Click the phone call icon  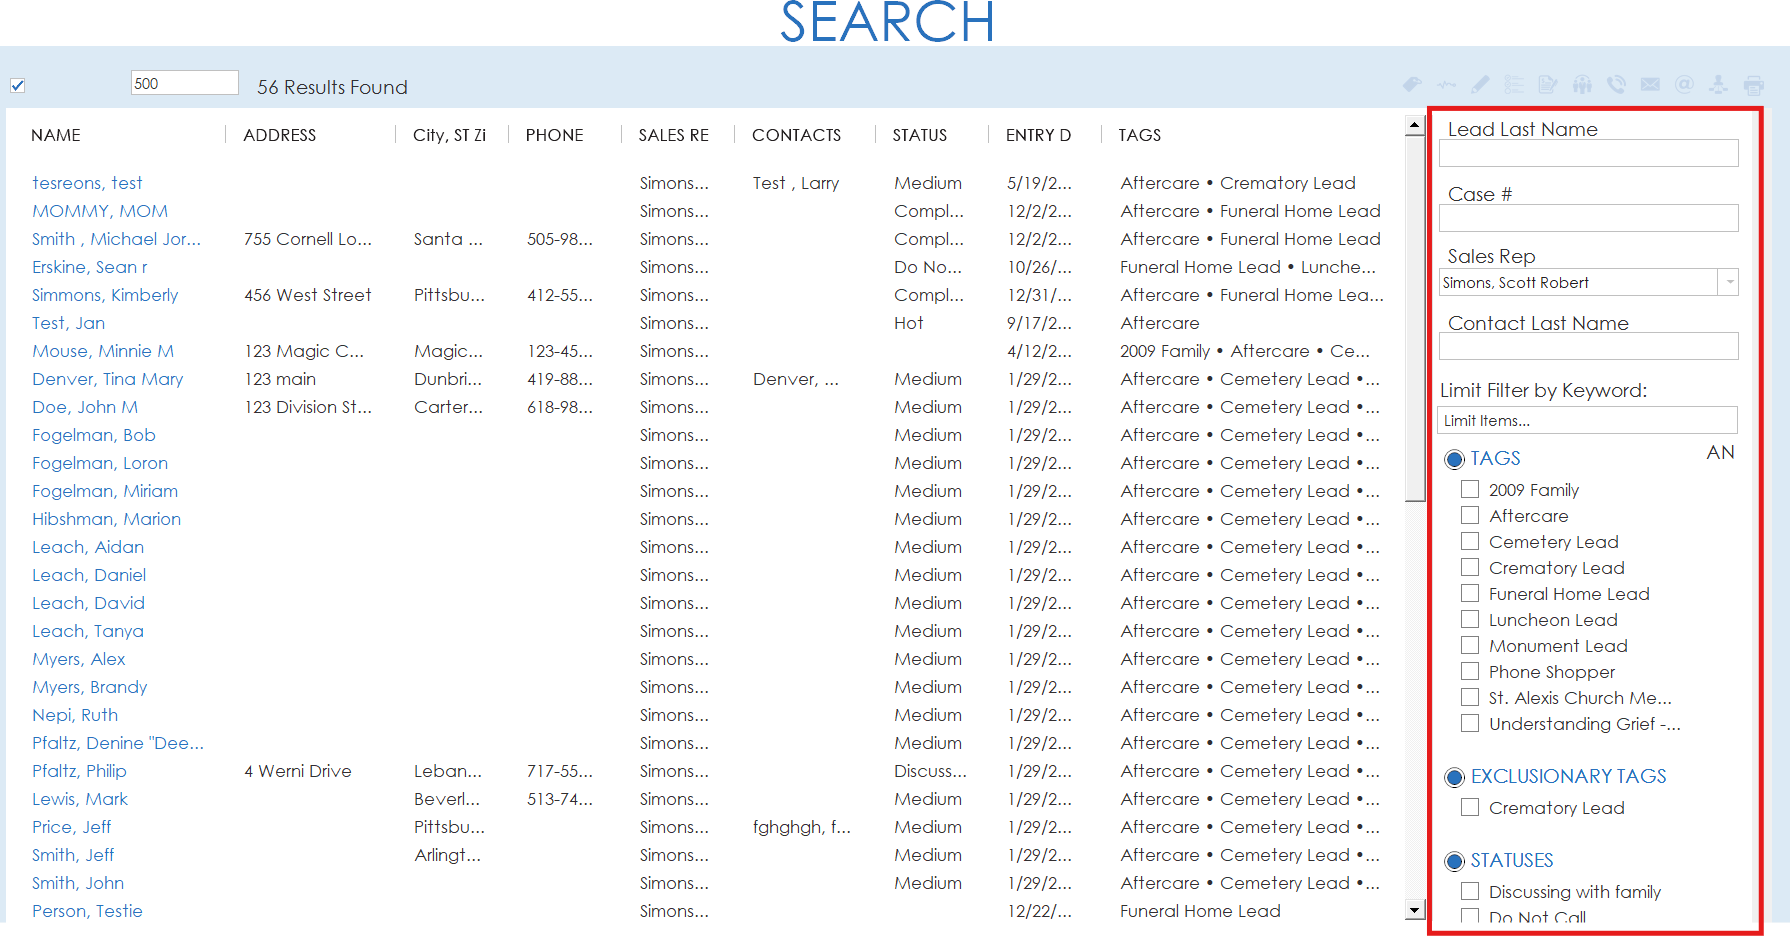point(1616,85)
